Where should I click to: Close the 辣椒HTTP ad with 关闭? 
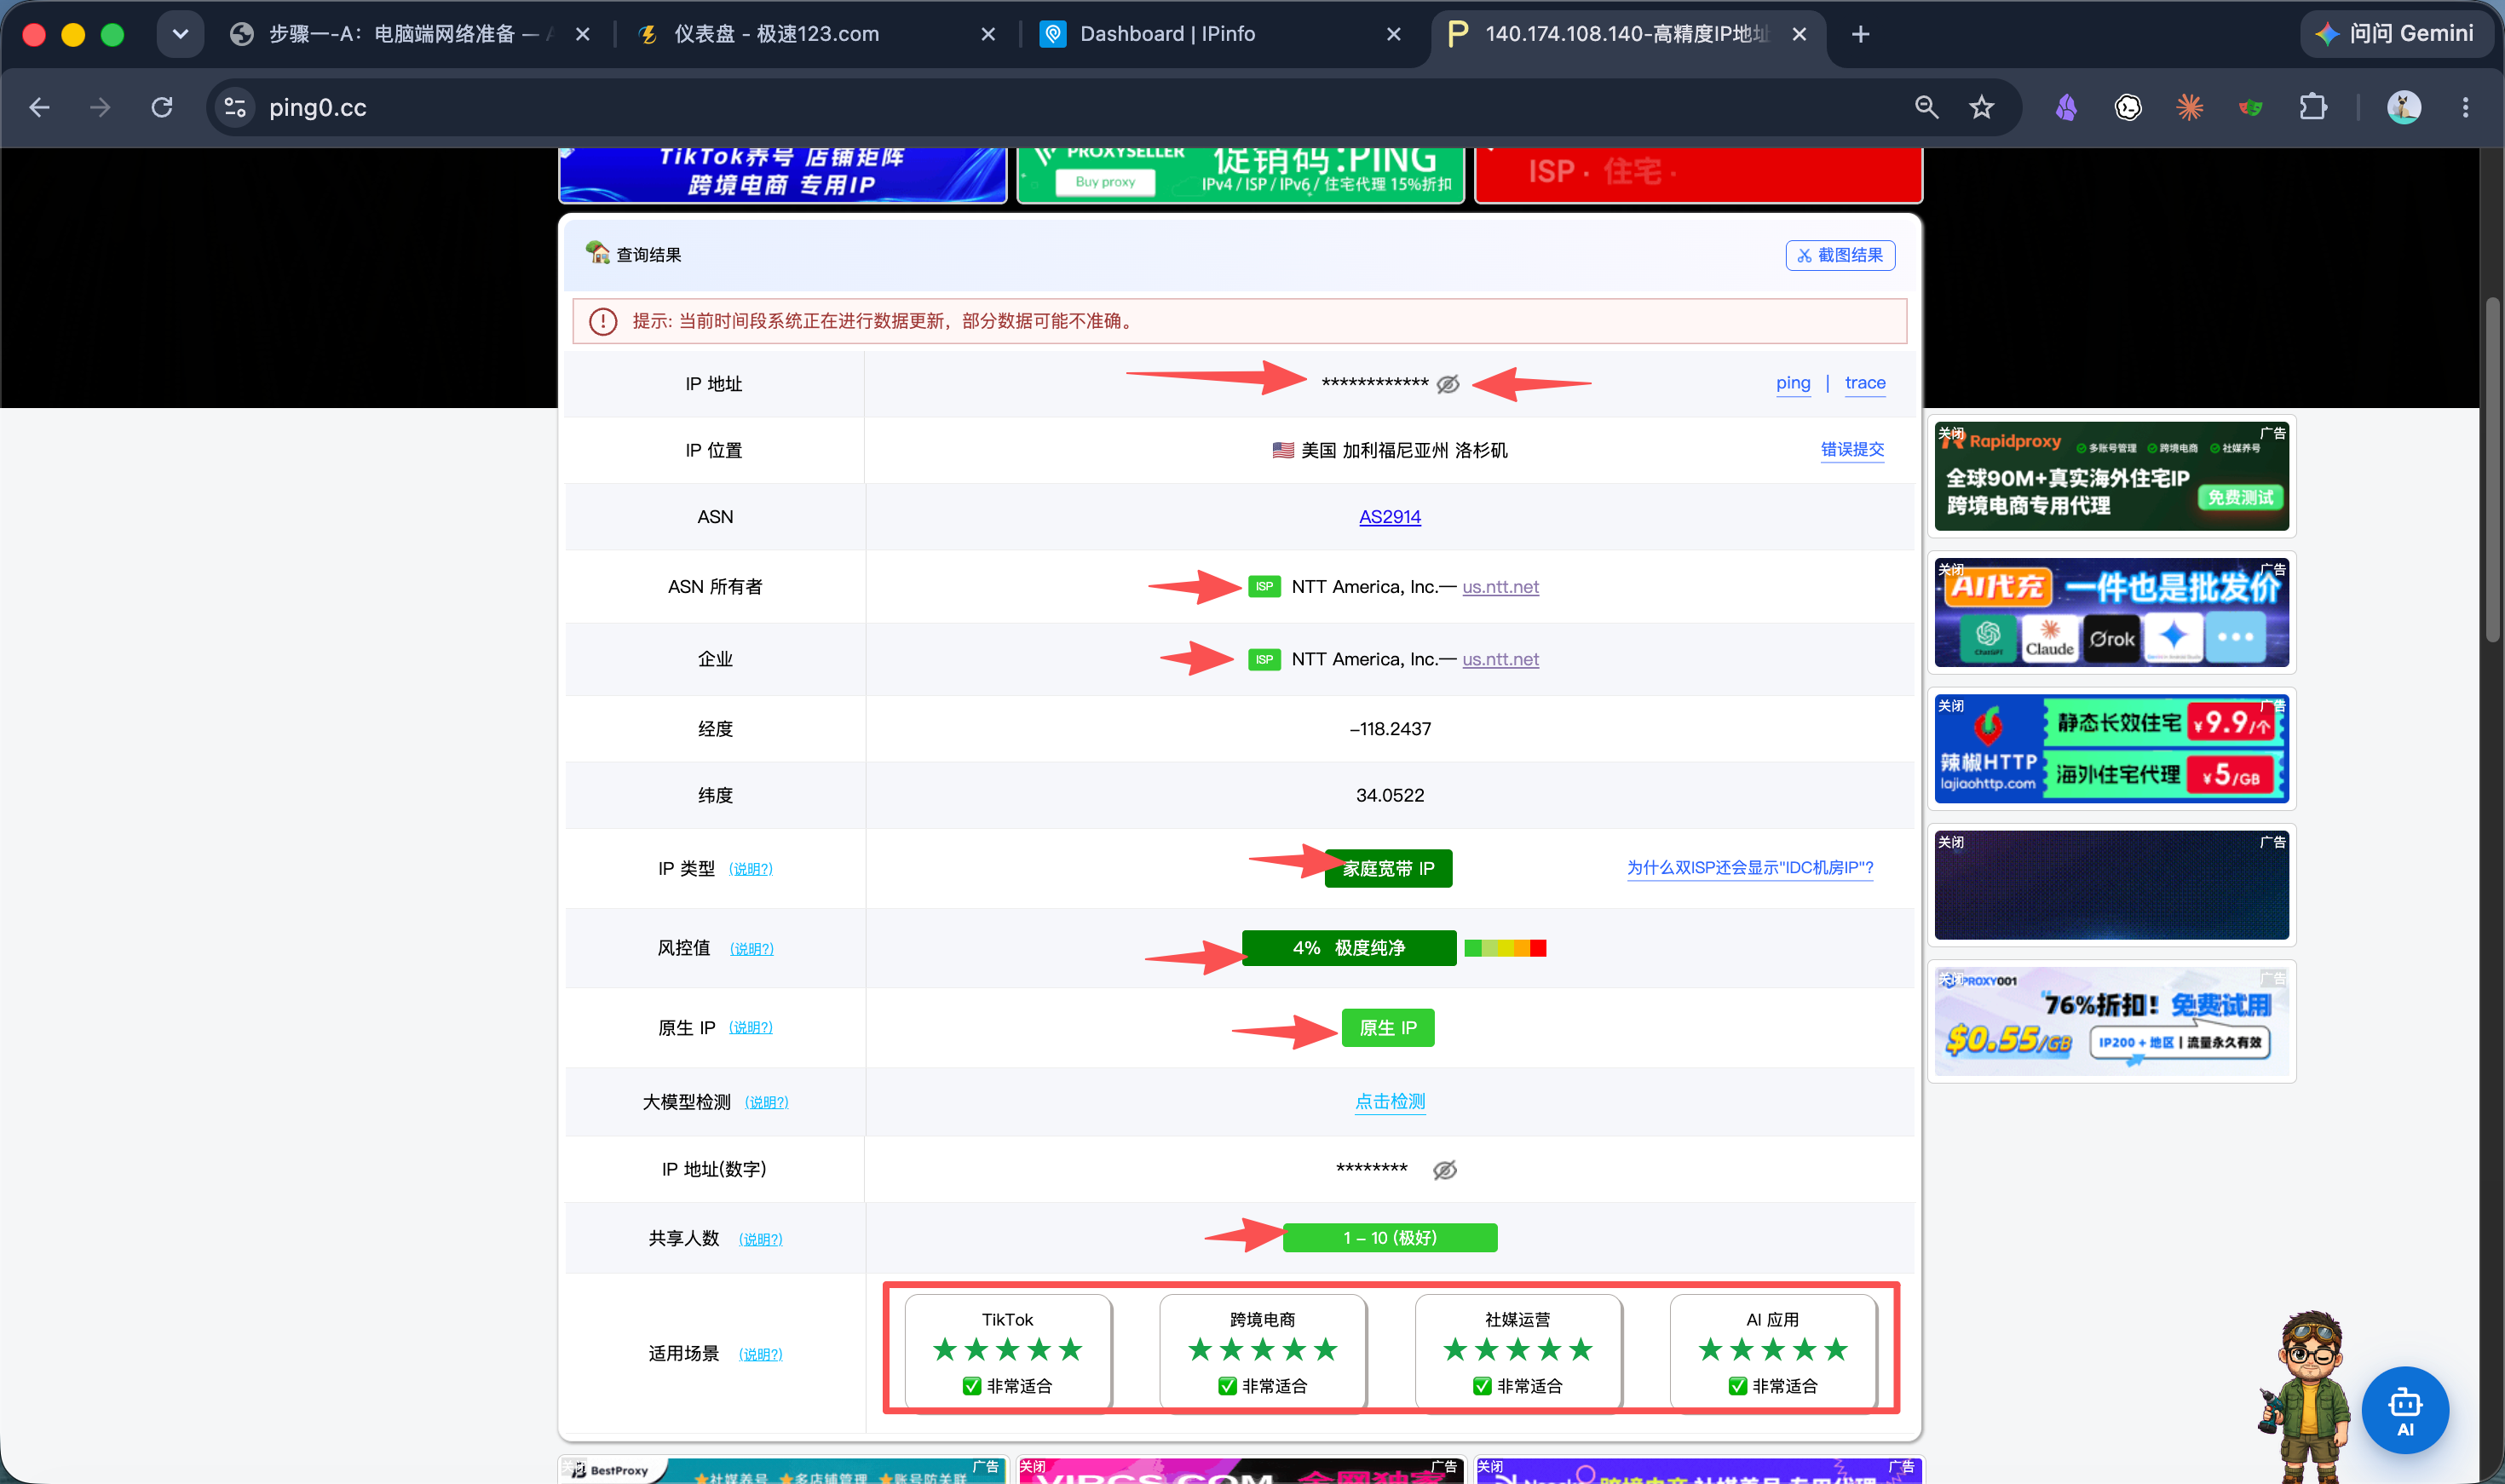click(x=1950, y=705)
